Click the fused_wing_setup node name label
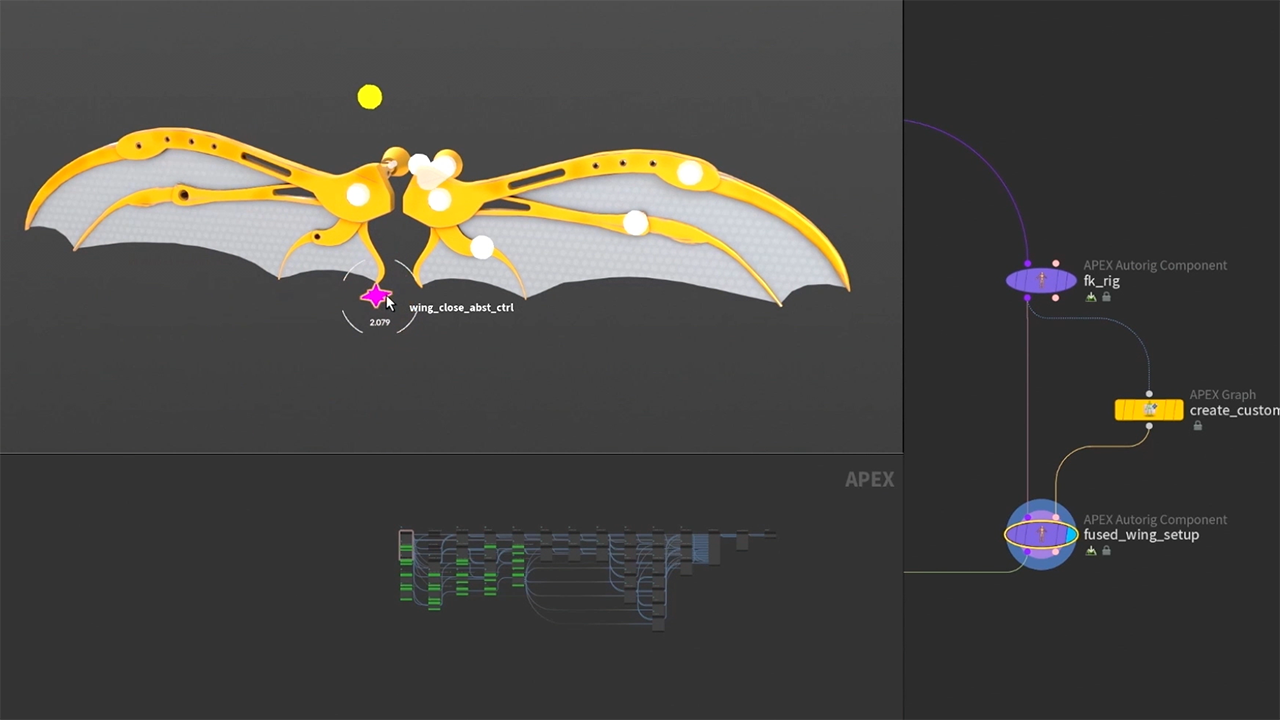The height and width of the screenshot is (720, 1280). [x=1141, y=535]
